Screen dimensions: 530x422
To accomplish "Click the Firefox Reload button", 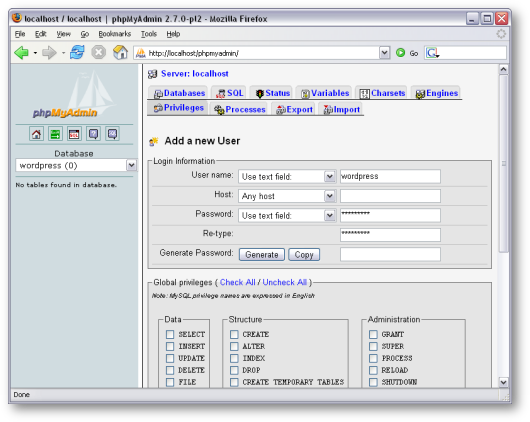I will pyautogui.click(x=77, y=53).
